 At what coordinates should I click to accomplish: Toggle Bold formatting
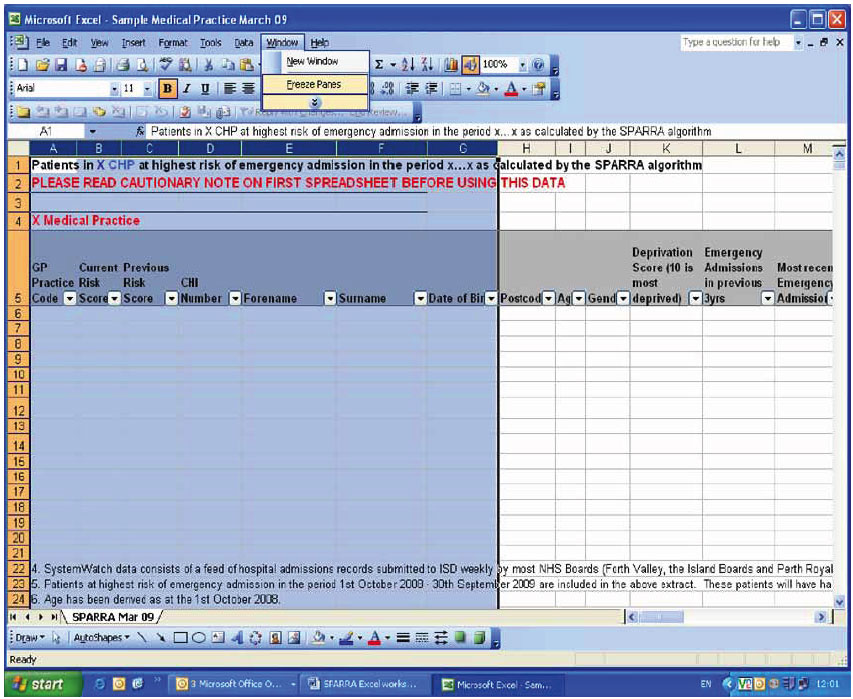pos(168,89)
